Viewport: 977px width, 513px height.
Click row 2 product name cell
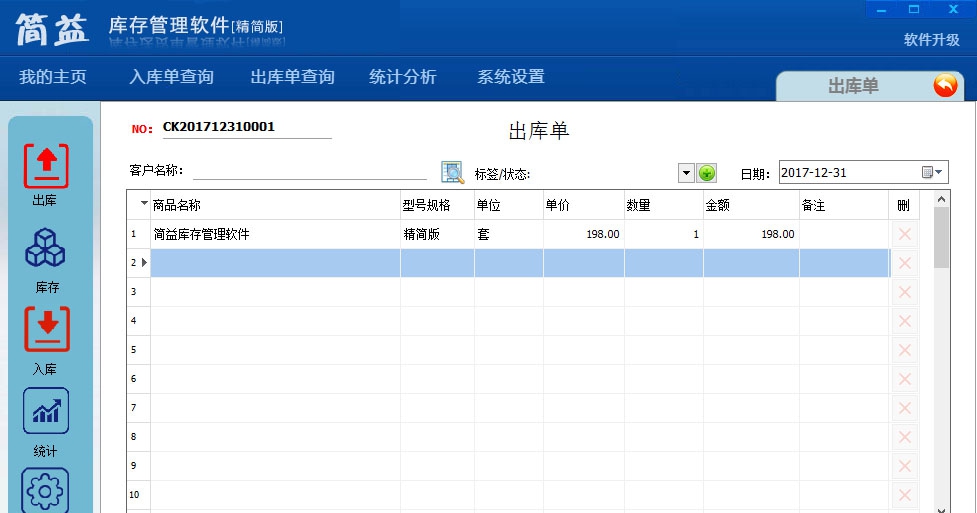click(x=275, y=263)
